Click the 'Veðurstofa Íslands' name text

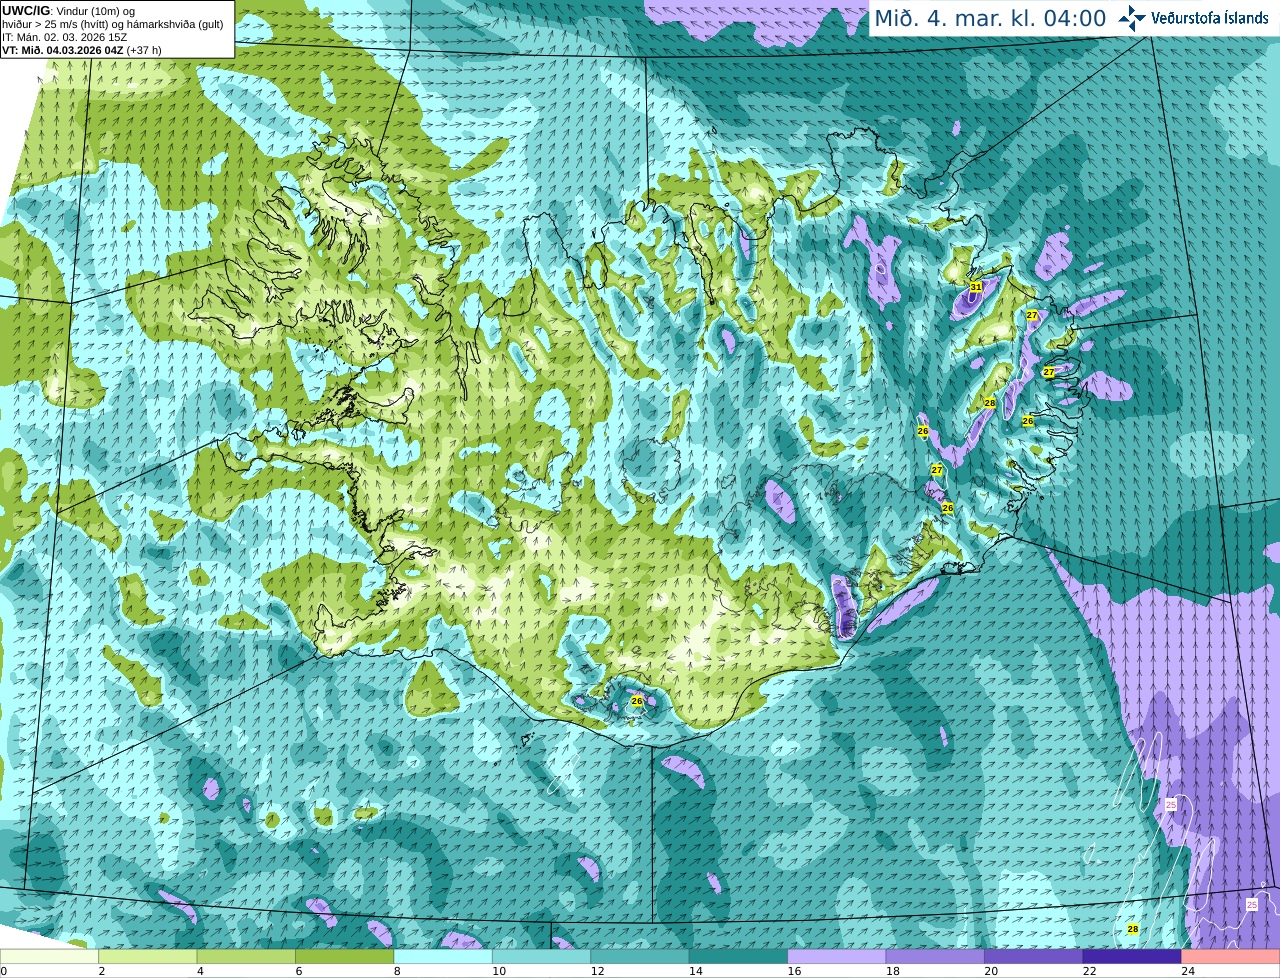click(1209, 18)
